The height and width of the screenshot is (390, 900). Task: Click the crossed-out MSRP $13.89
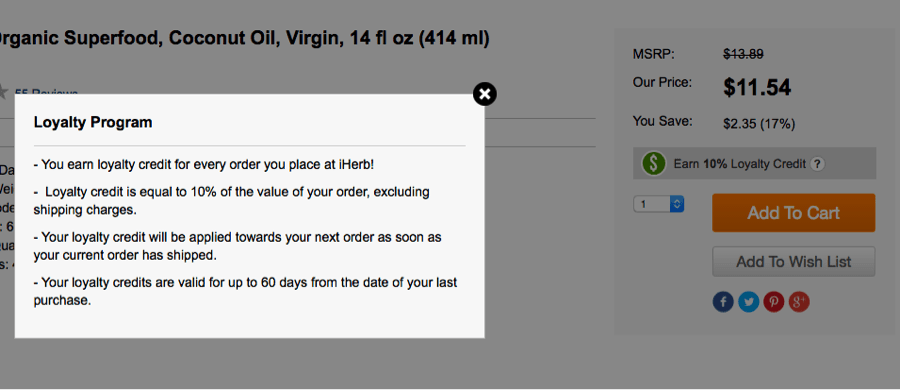(743, 55)
